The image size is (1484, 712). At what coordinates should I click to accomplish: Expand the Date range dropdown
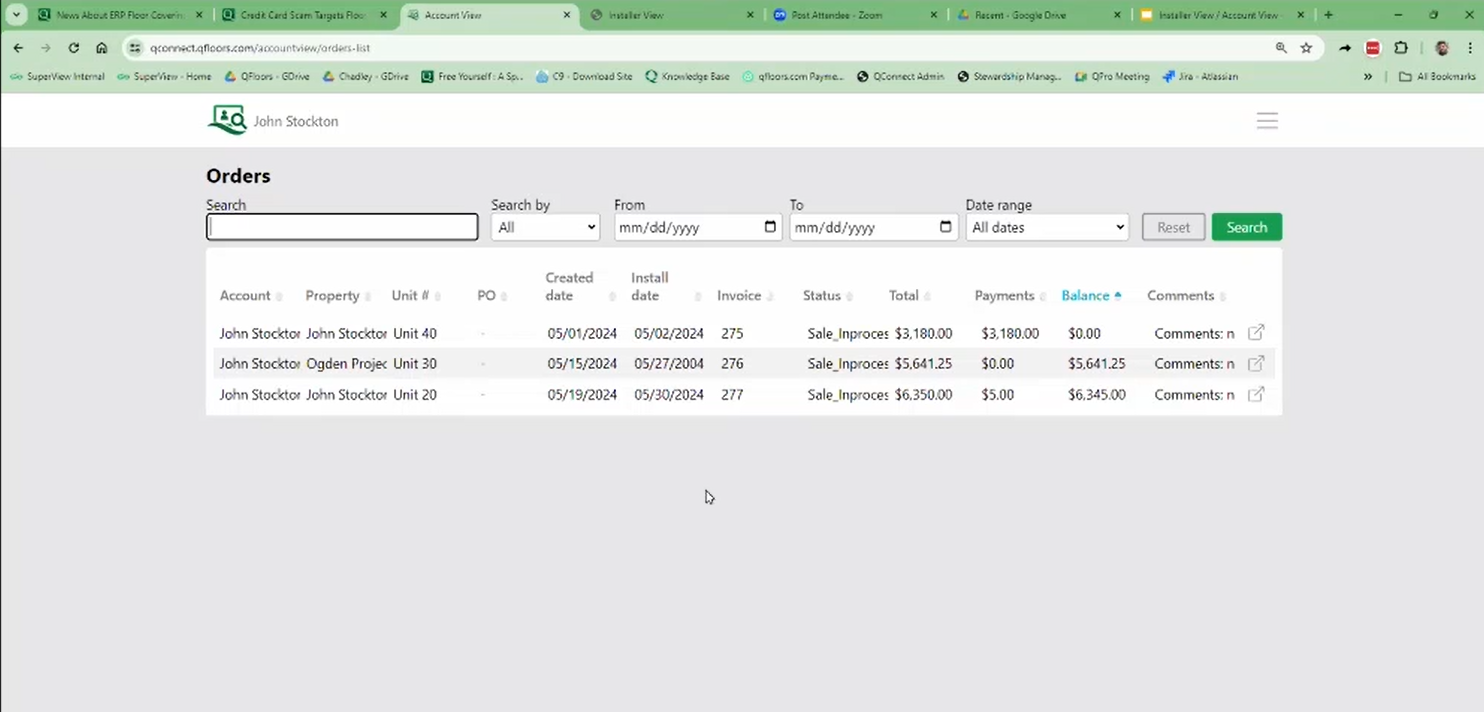coord(1047,227)
